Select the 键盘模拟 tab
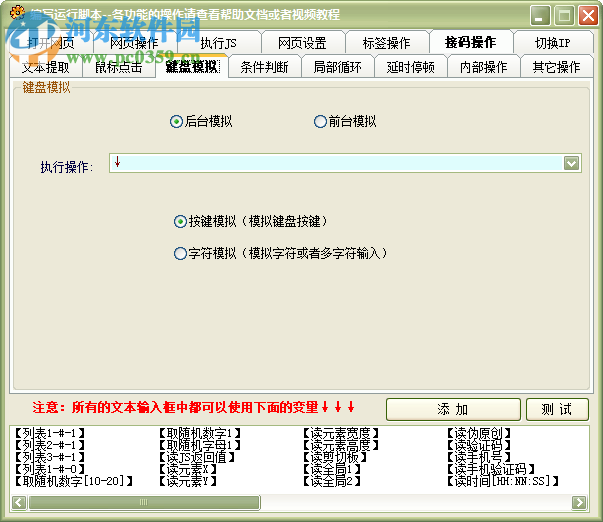The height and width of the screenshot is (522, 603). point(192,67)
